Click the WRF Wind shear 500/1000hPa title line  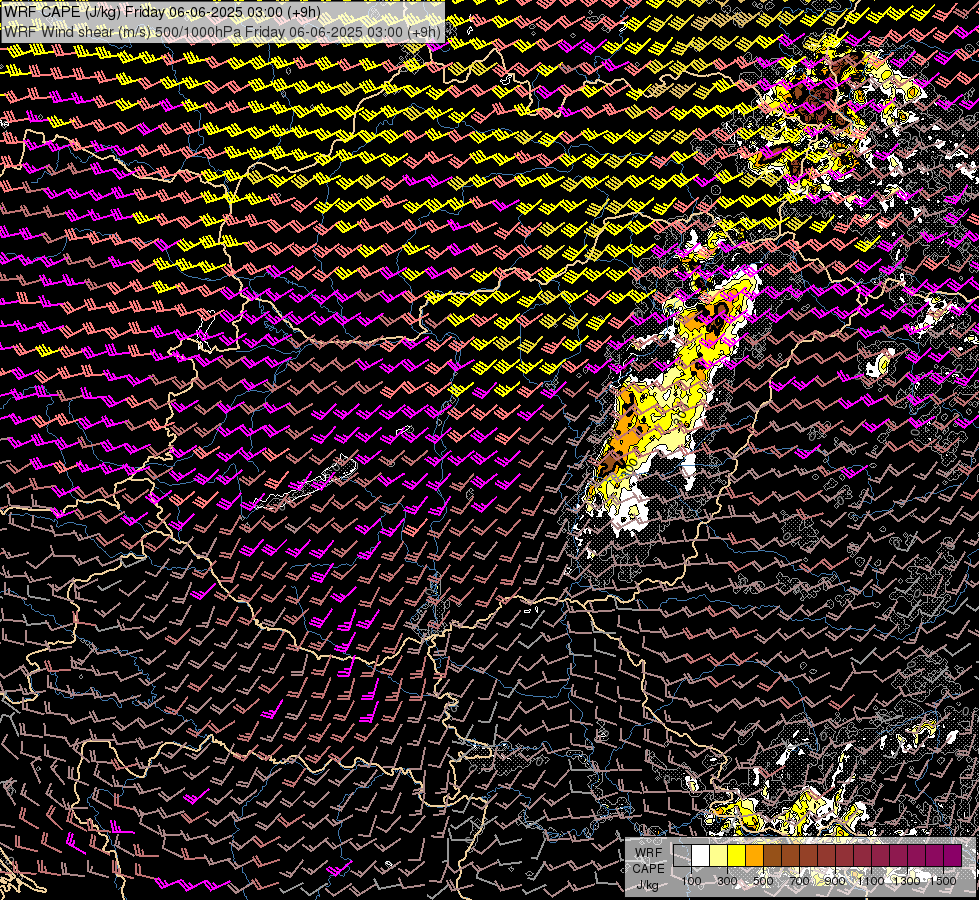[x=222, y=31]
